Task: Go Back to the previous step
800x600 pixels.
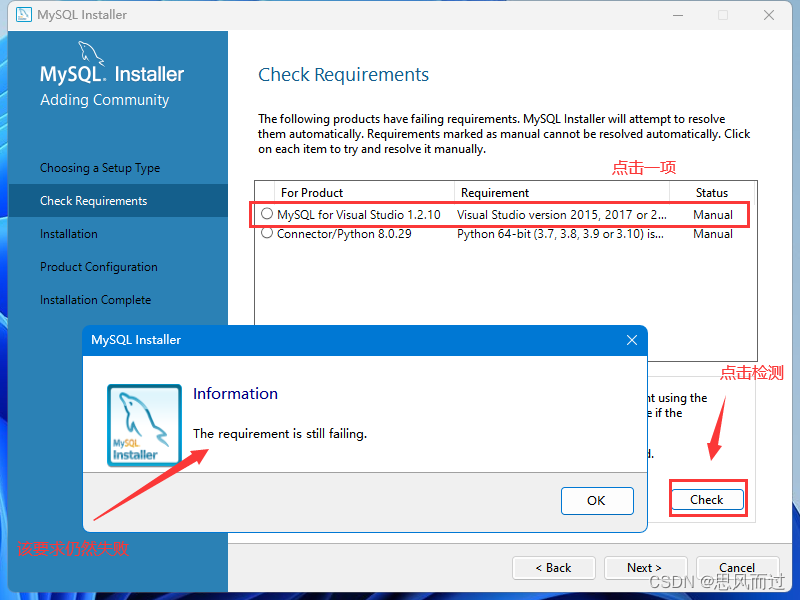Action: pos(554,568)
